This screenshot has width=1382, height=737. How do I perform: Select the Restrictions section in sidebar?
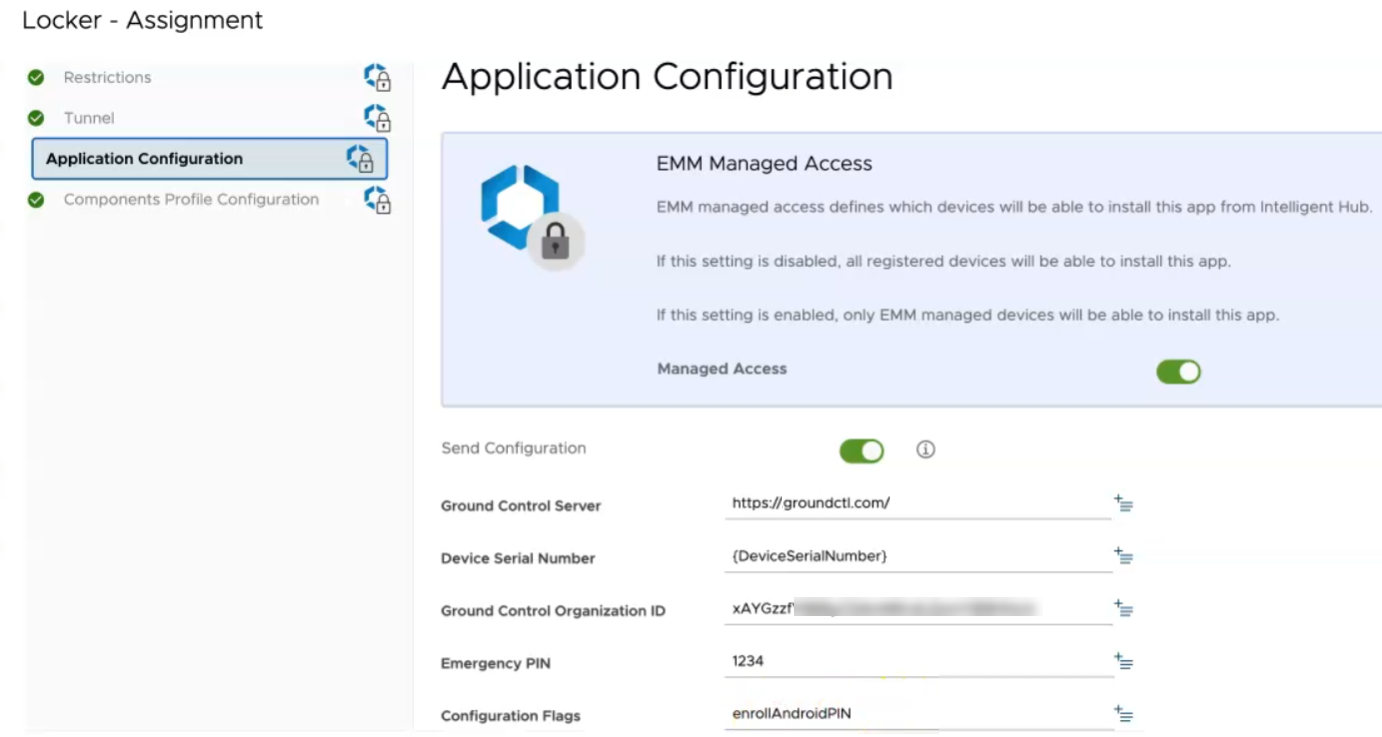click(107, 78)
